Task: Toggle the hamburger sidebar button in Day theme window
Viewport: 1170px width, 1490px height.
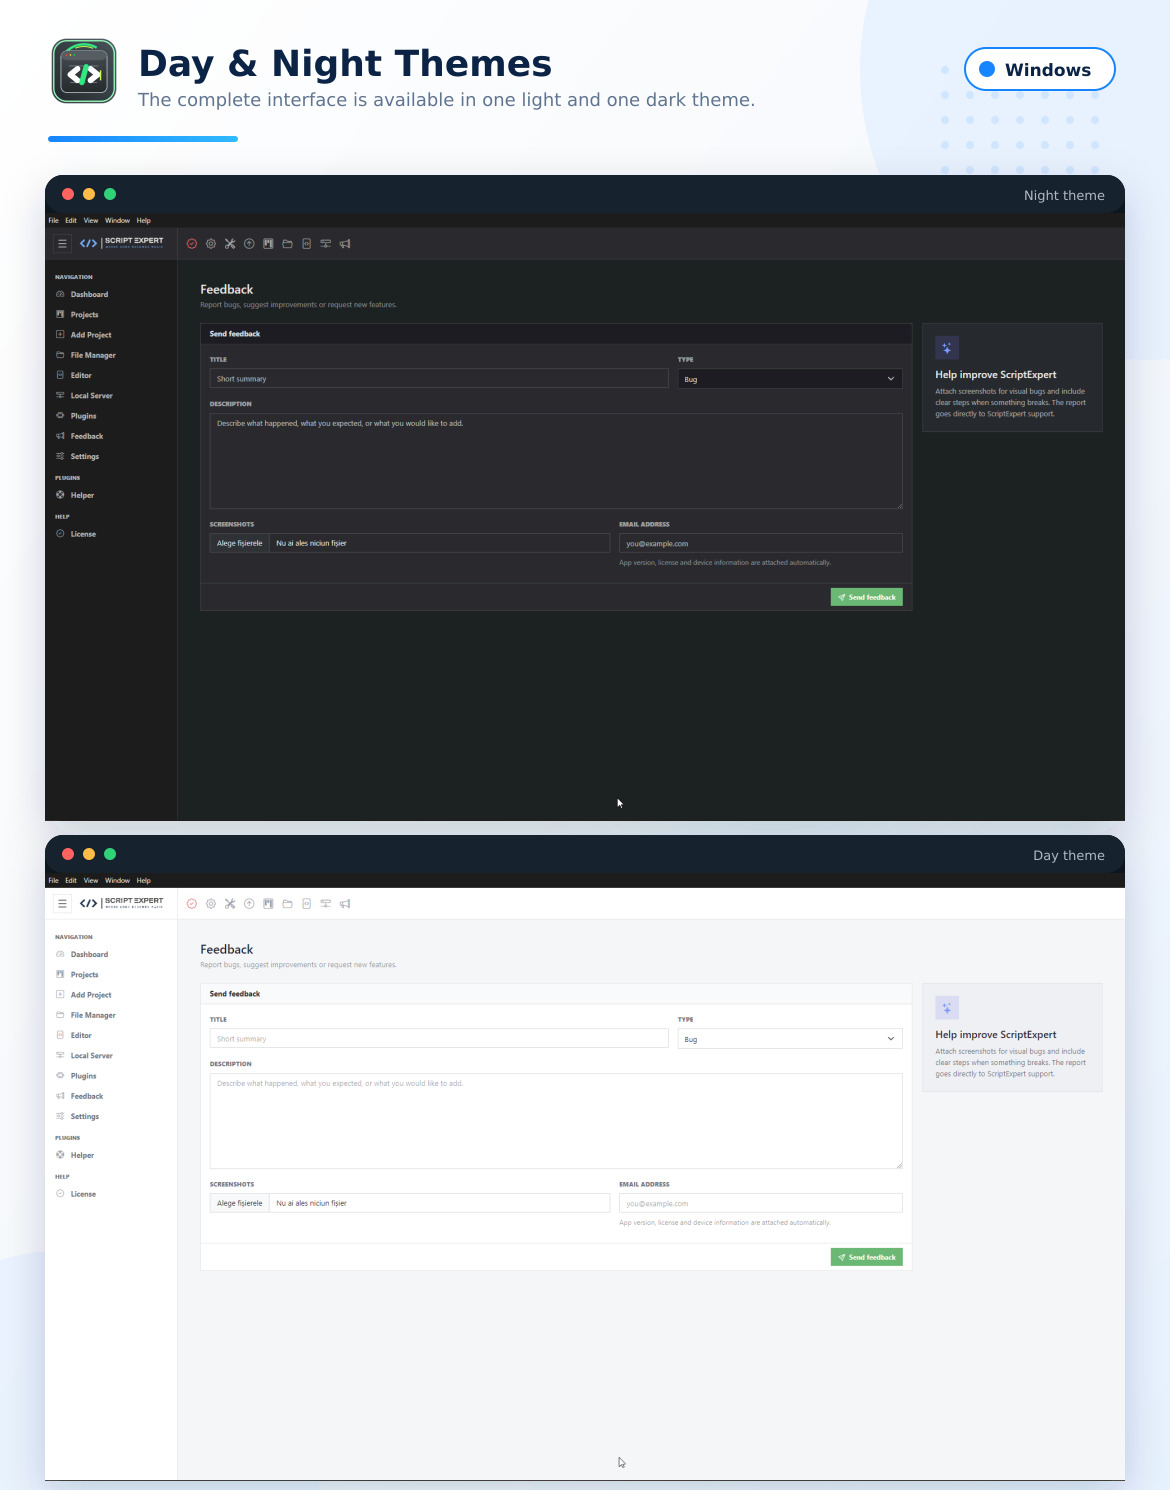Action: click(62, 903)
